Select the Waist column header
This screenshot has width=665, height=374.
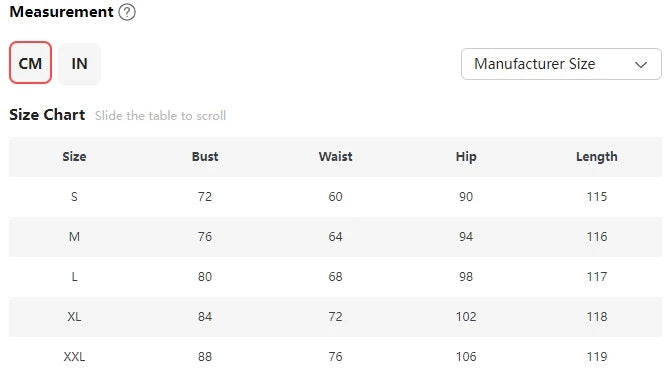335,156
